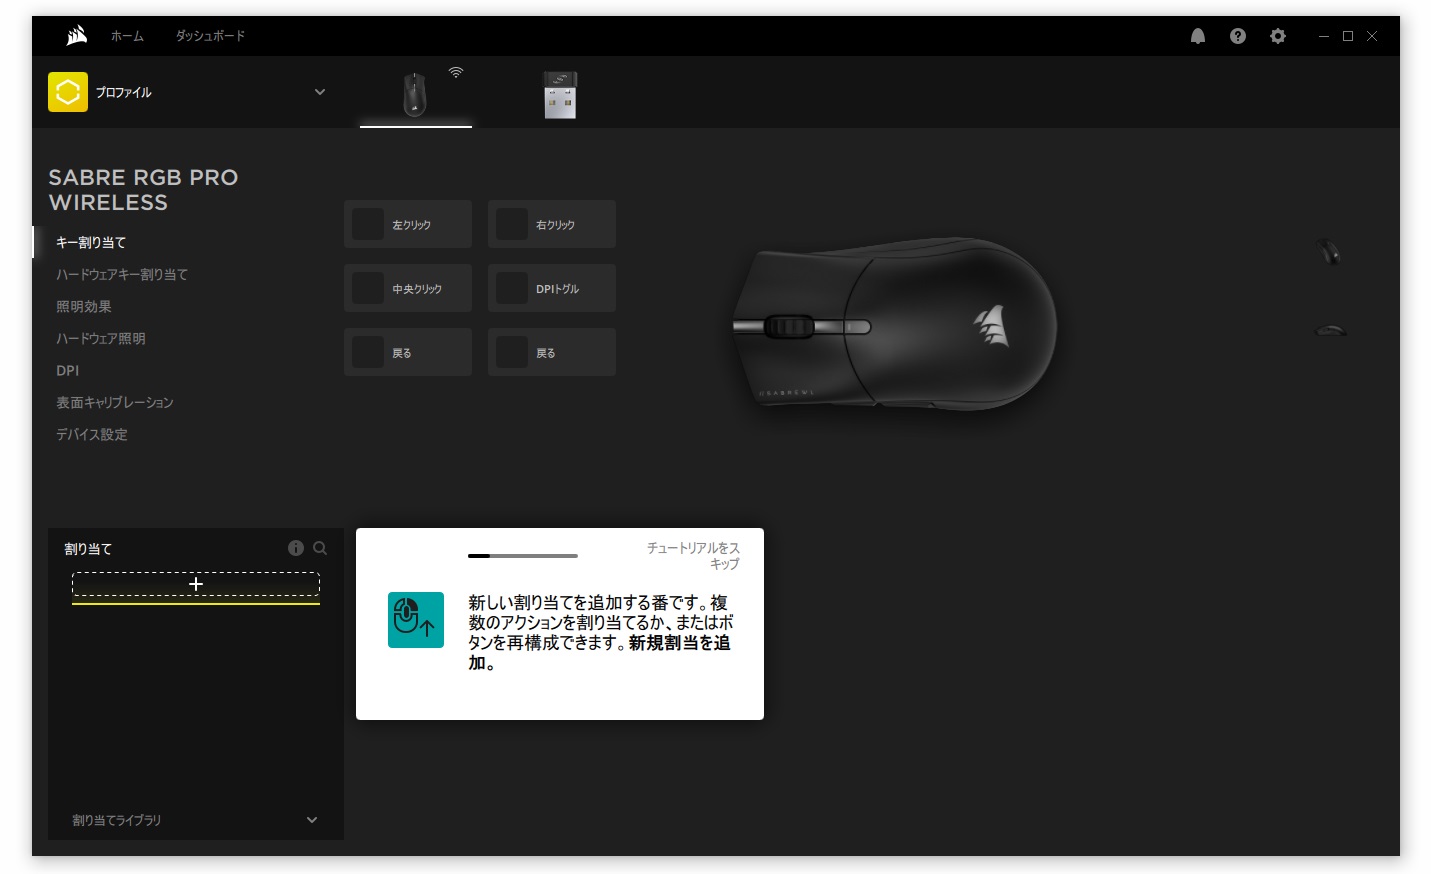Minimize the iCUE window
1431x874 pixels.
(1324, 36)
